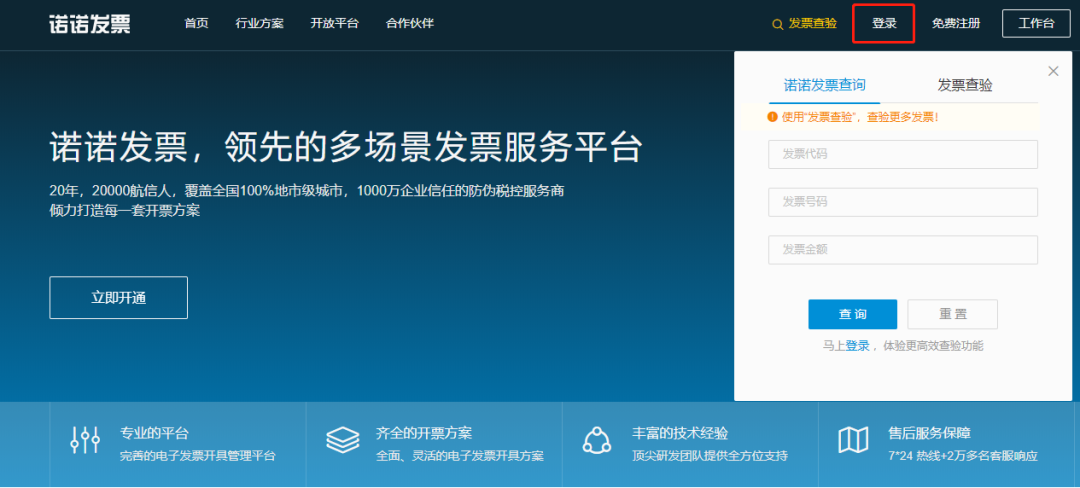Click the 齐全的开票方案 heading

pyautogui.click(x=424, y=434)
